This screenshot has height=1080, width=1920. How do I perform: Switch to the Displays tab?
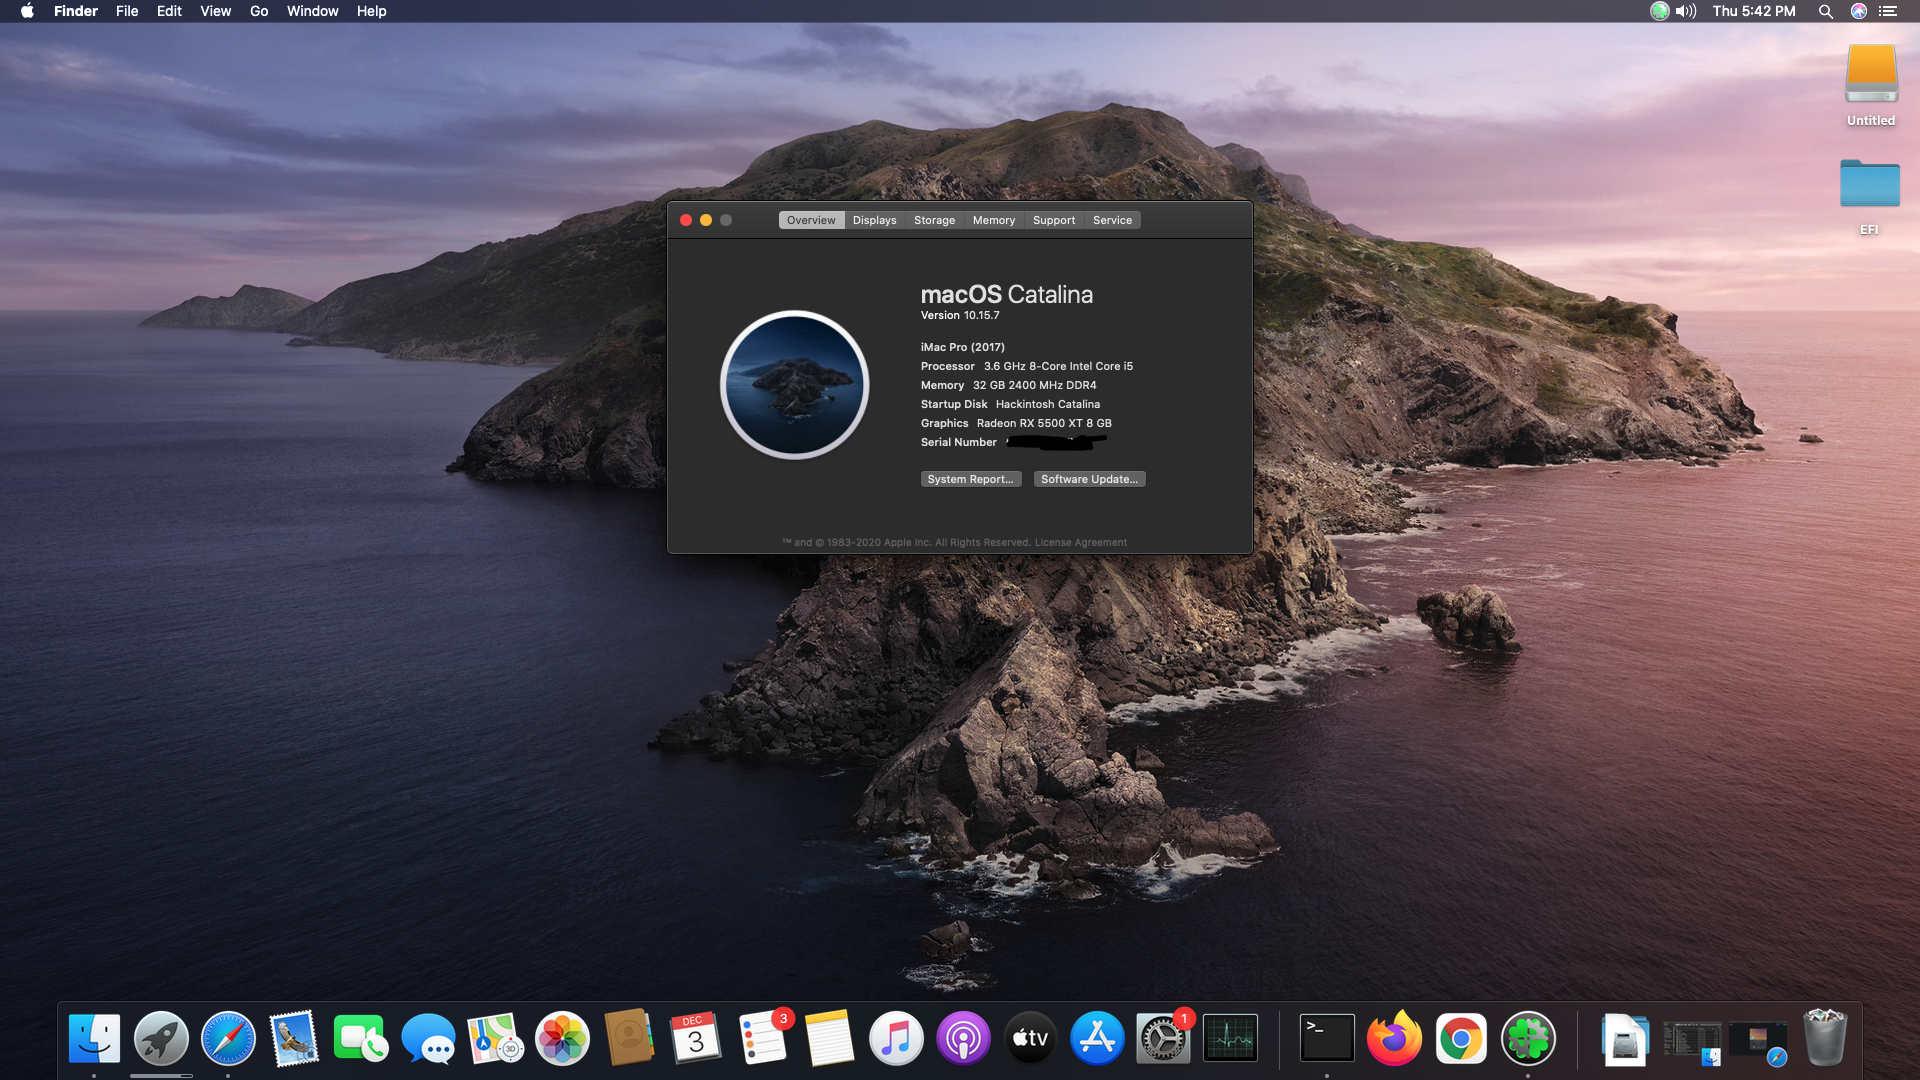click(874, 220)
